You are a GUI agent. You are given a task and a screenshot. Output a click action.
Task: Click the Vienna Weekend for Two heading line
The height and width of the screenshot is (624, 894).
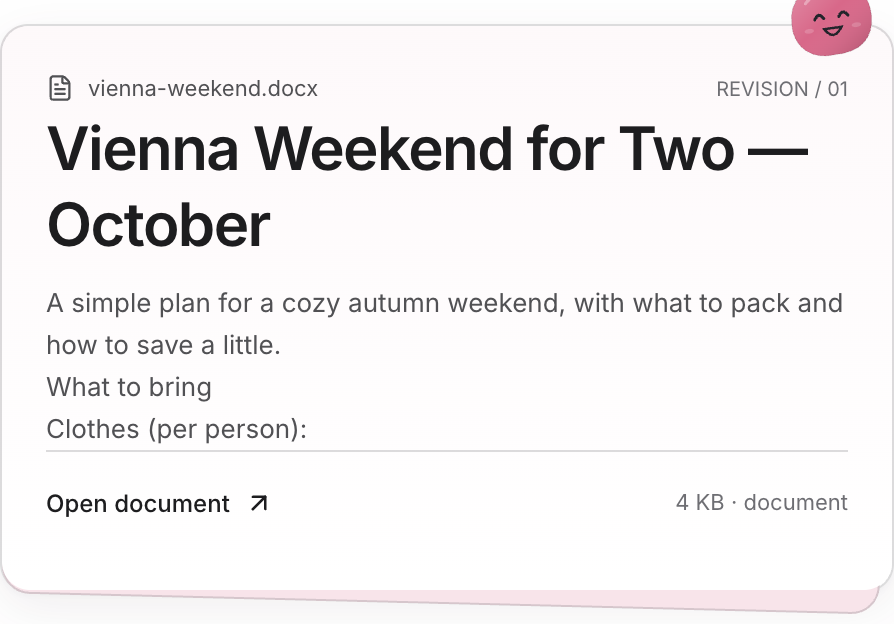[x=428, y=149]
